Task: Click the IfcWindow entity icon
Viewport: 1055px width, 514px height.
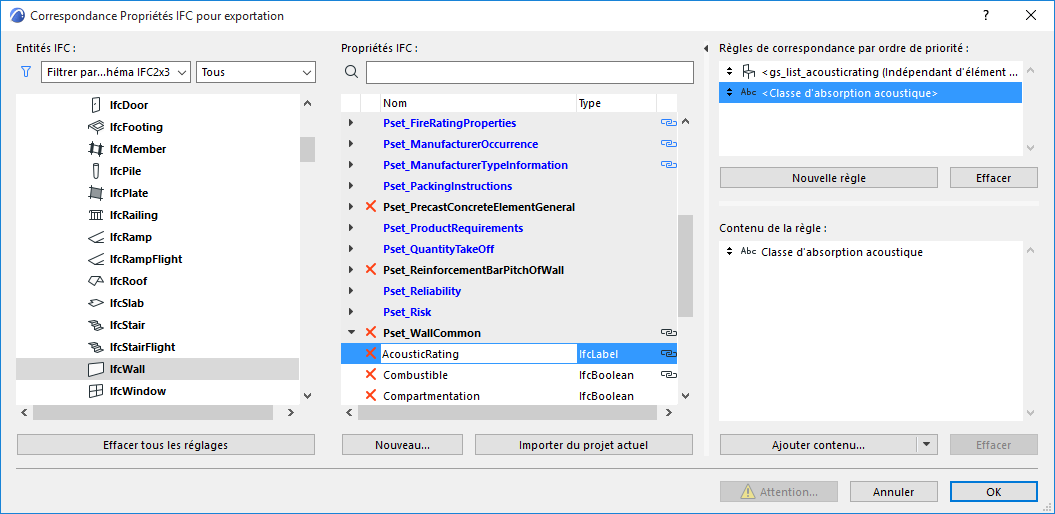Action: click(96, 392)
